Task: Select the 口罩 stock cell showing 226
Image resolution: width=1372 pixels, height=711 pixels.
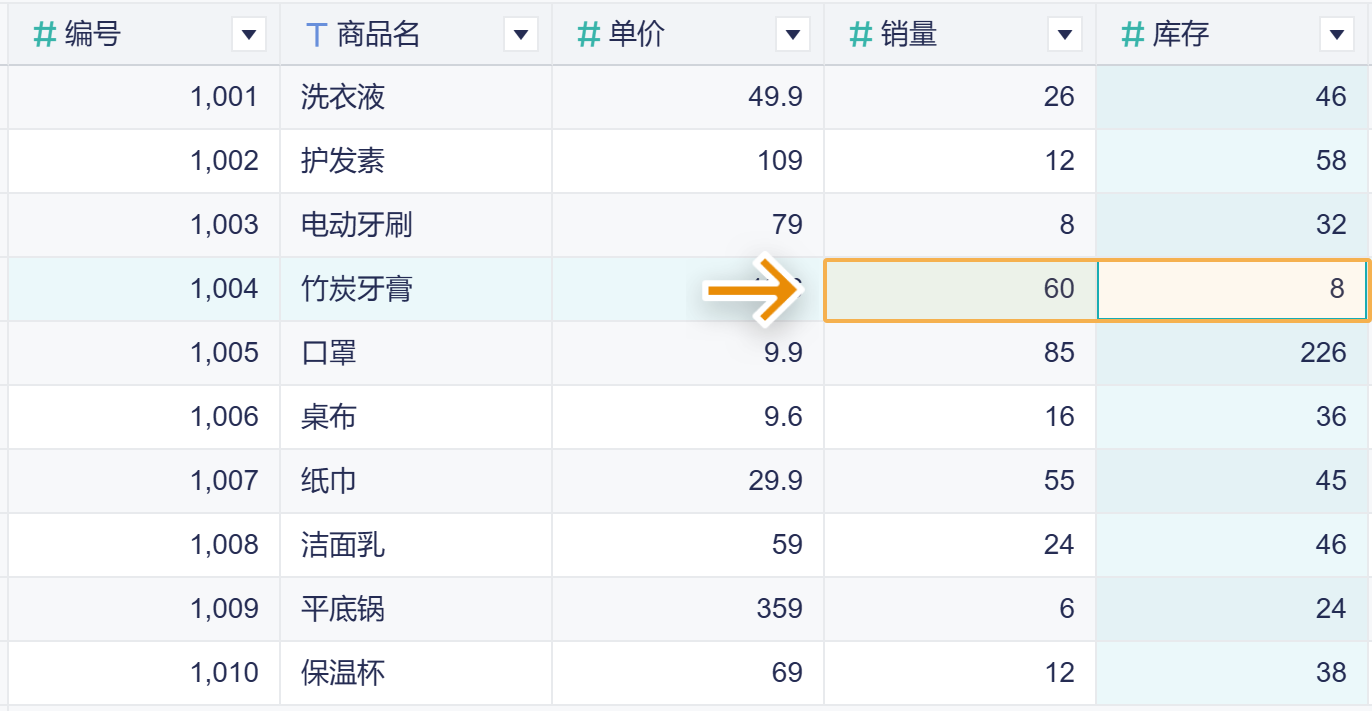Action: 1232,353
